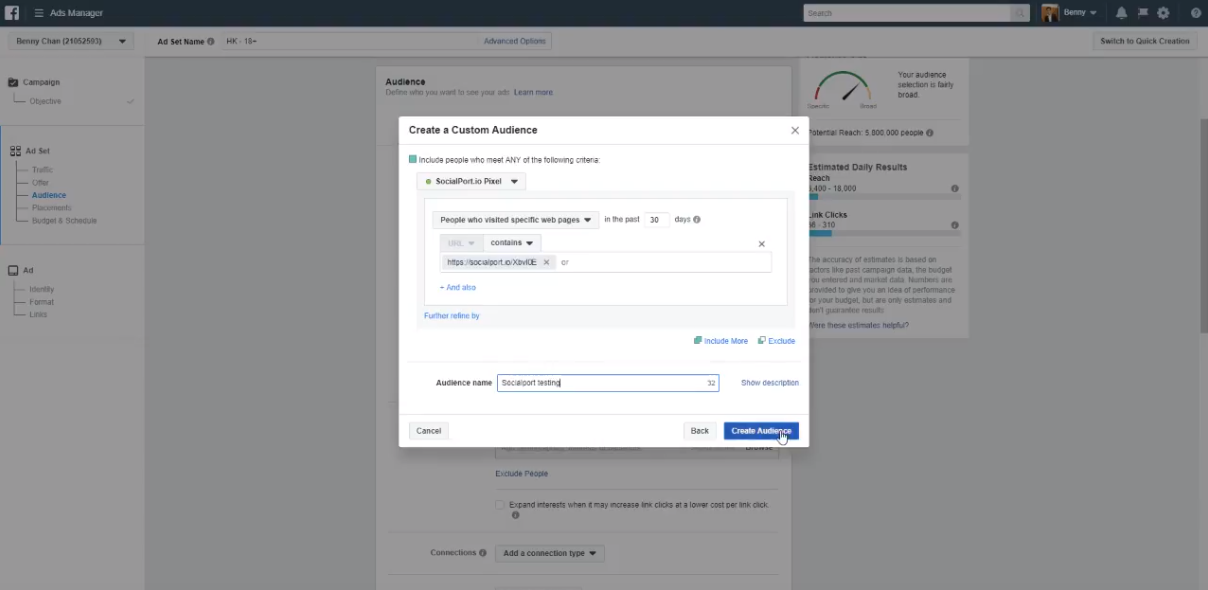The image size is (1208, 590).
Task: Open the notifications bell
Action: tap(1121, 13)
